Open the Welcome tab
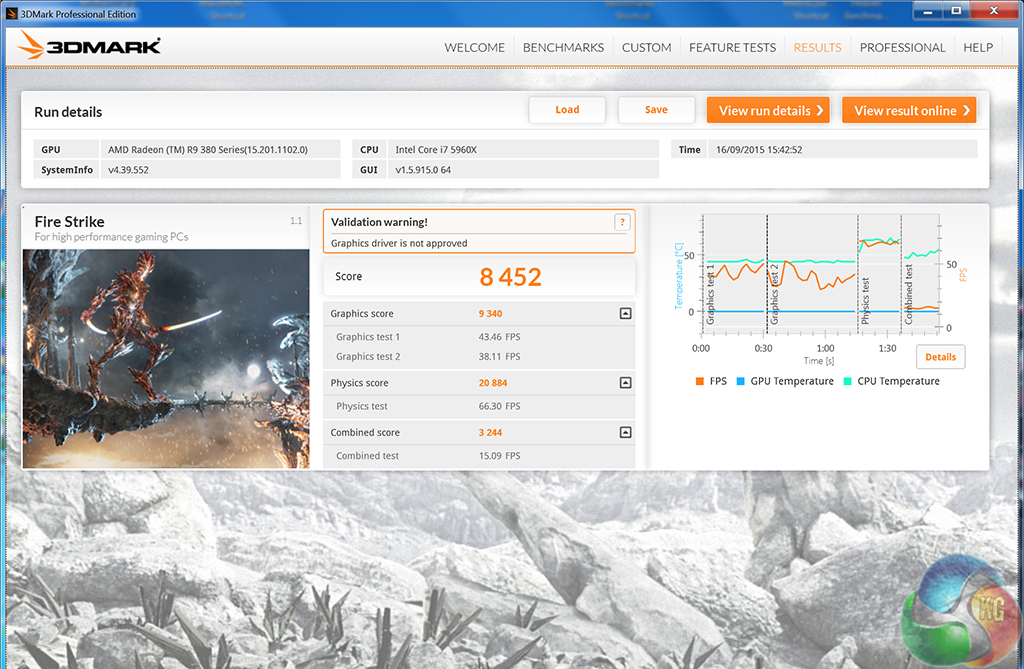 click(475, 47)
